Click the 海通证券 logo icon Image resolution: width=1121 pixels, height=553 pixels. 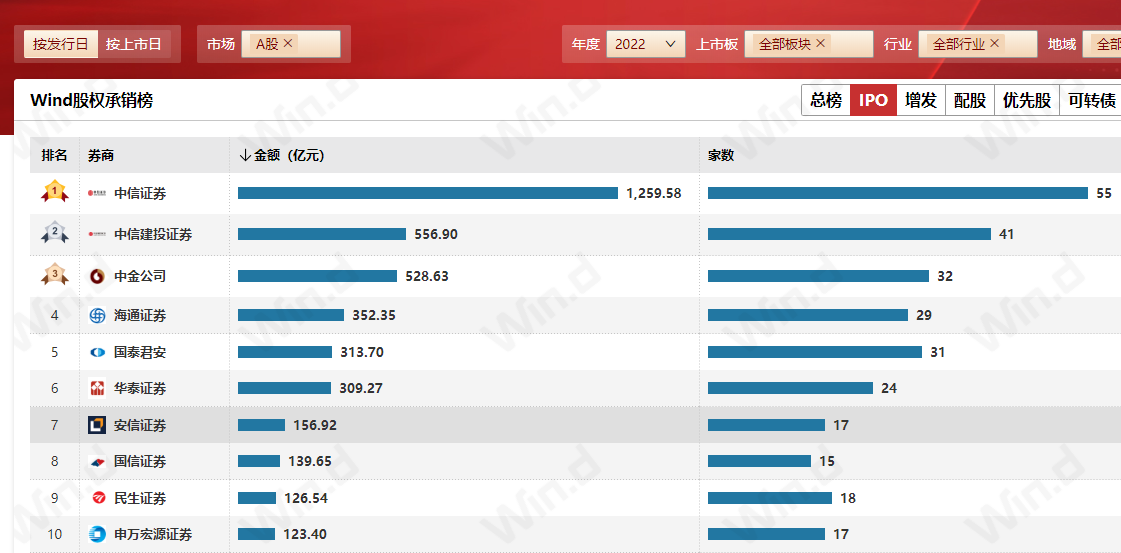[x=97, y=316]
